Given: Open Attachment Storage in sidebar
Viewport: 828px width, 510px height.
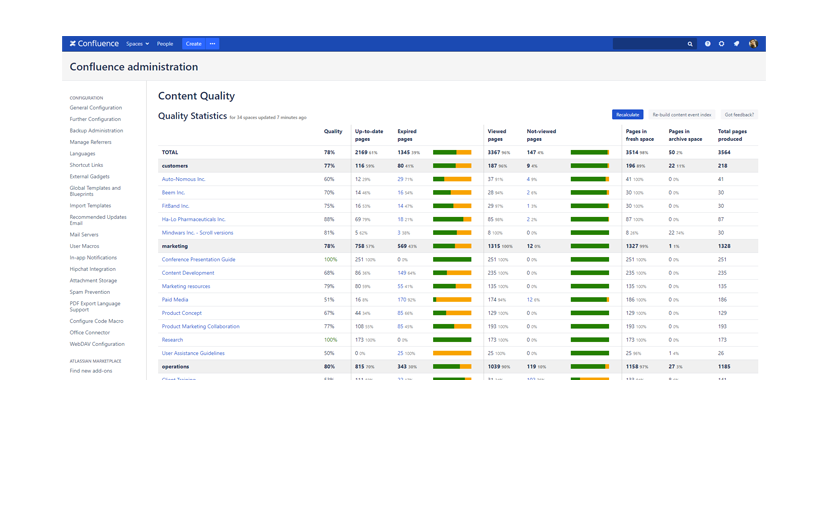Looking at the screenshot, I should (93, 280).
